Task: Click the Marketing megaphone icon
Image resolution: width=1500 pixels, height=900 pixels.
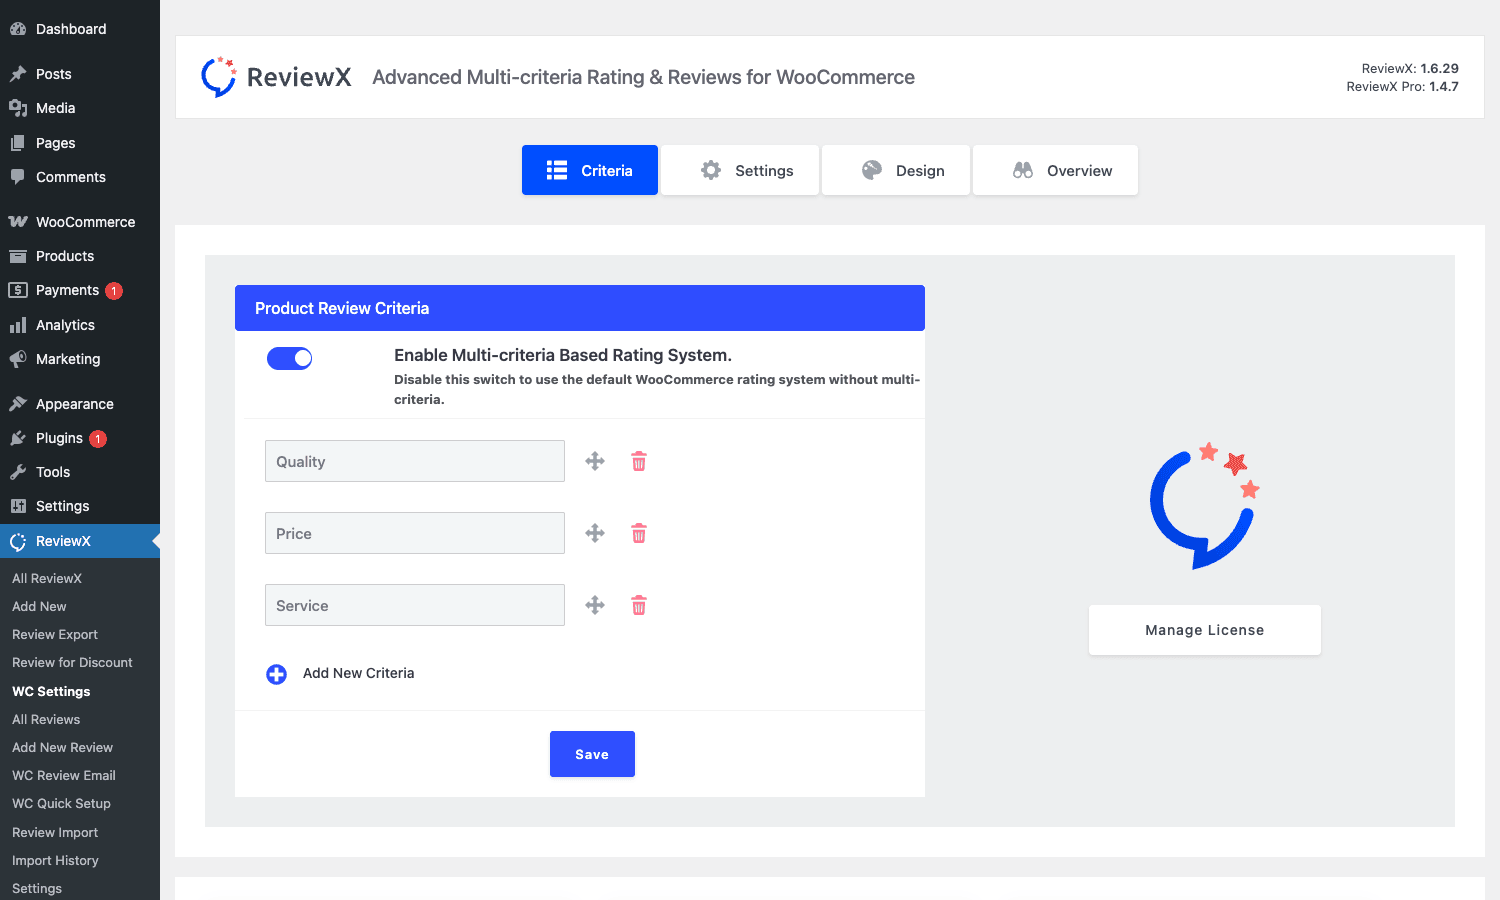Action: 18,359
